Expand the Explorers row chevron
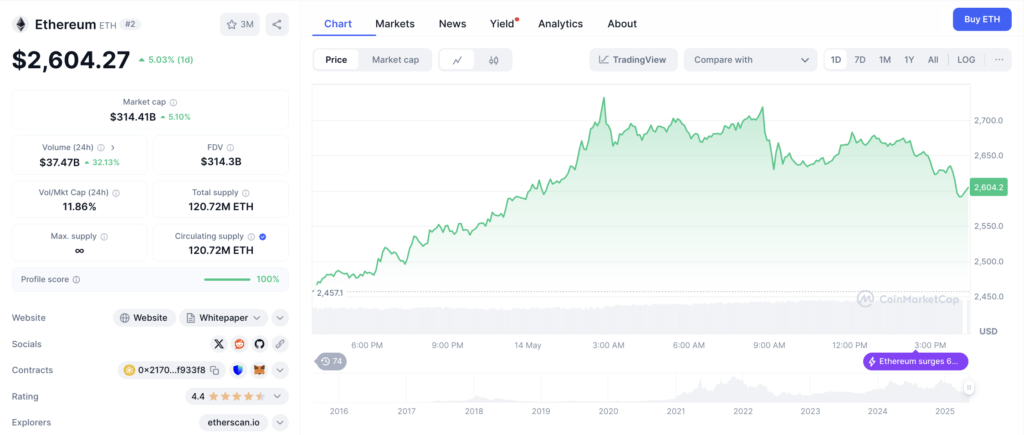1024x435 pixels. click(x=280, y=423)
